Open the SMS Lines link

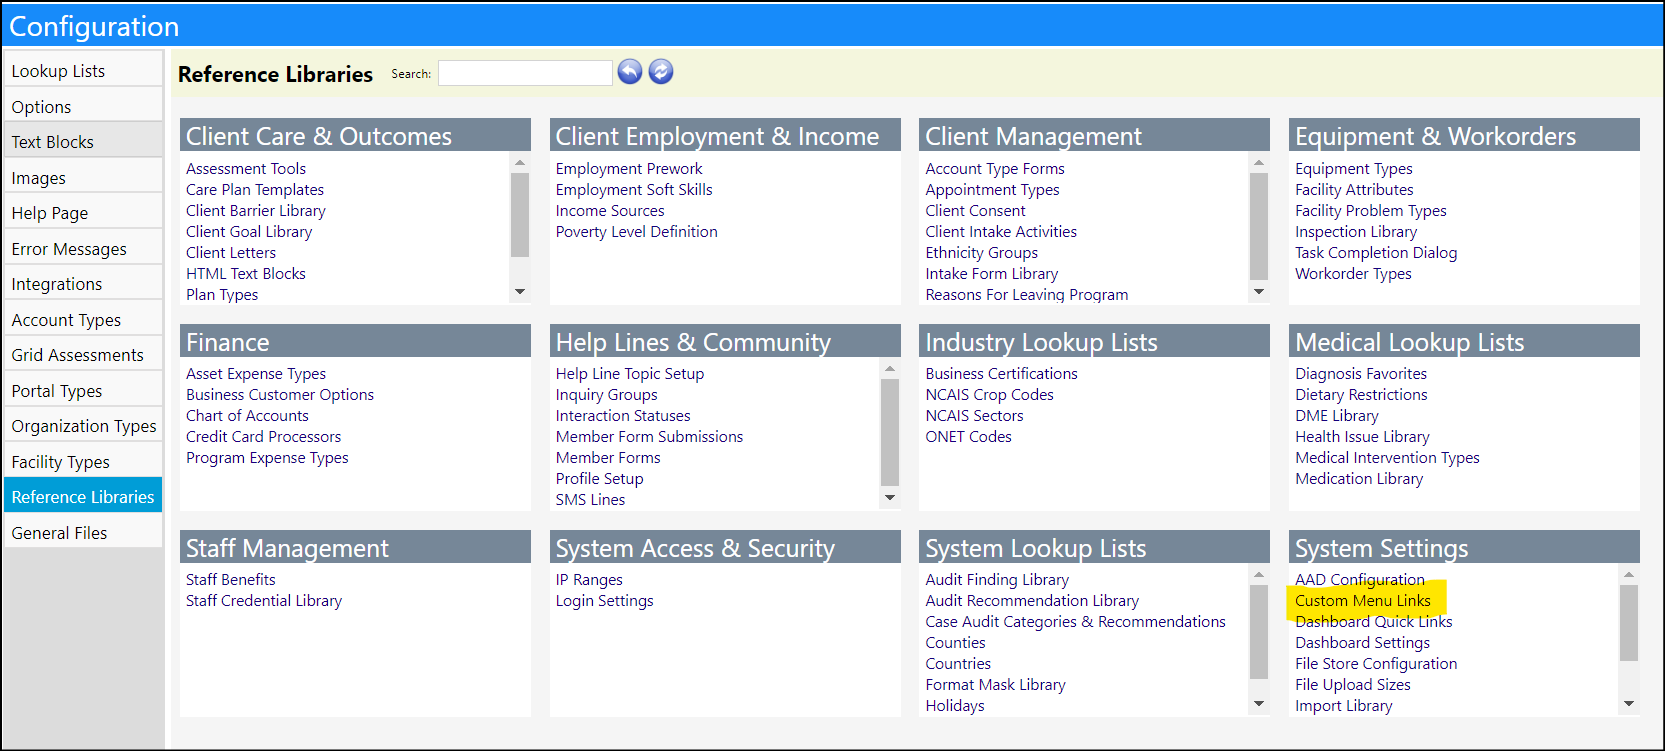[x=591, y=500]
